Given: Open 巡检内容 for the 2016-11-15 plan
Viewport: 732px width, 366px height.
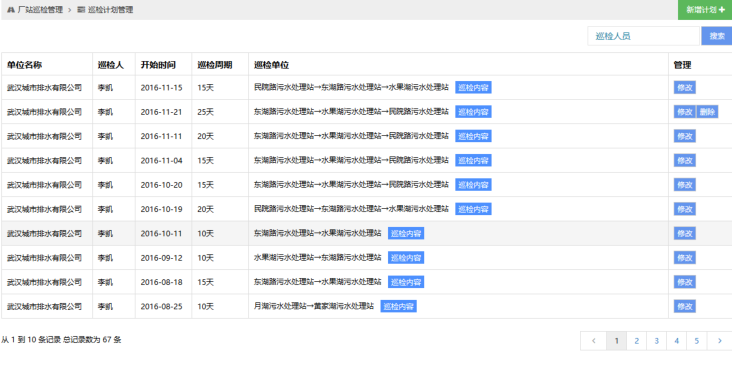Looking at the screenshot, I should [473, 88].
